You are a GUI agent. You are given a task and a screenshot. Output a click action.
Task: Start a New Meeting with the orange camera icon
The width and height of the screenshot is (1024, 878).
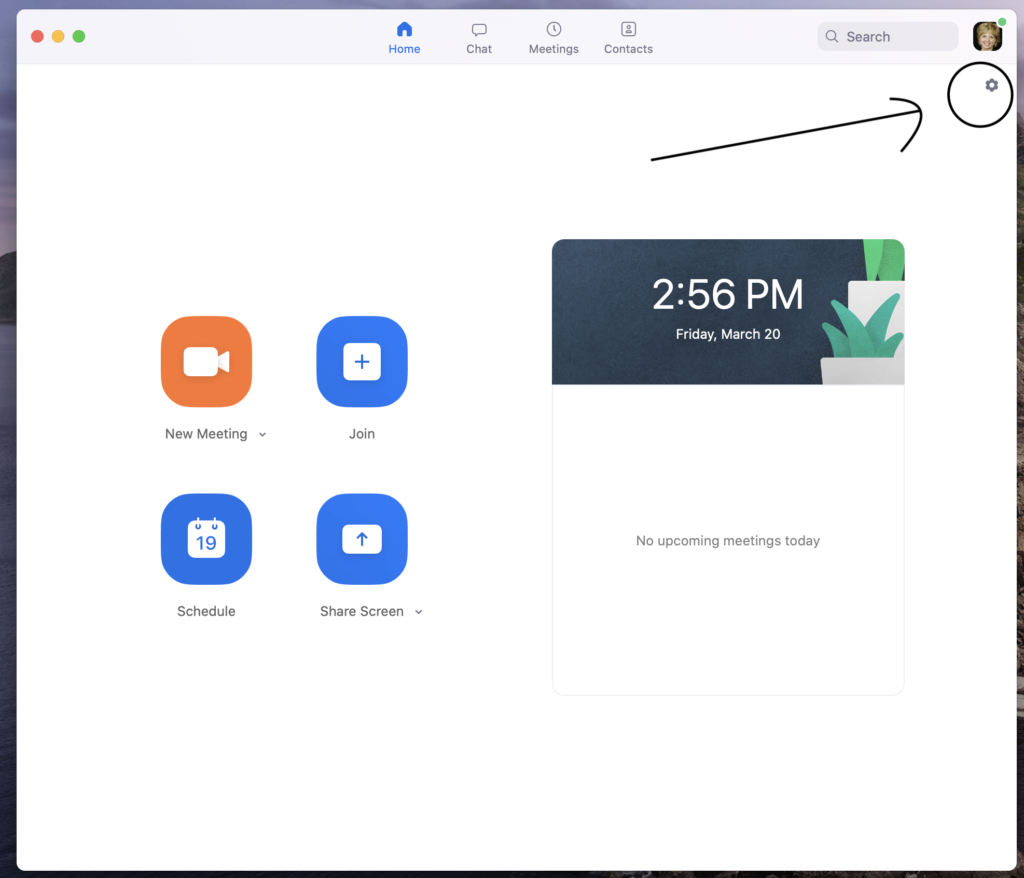206,361
